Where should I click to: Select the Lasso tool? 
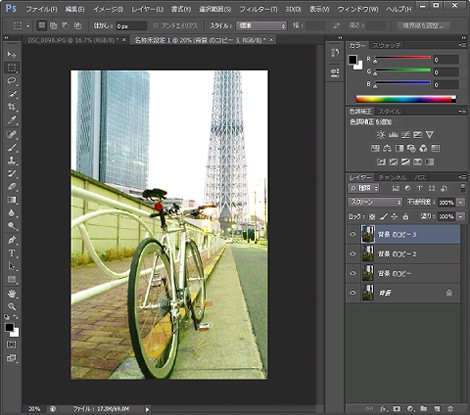click(x=12, y=80)
